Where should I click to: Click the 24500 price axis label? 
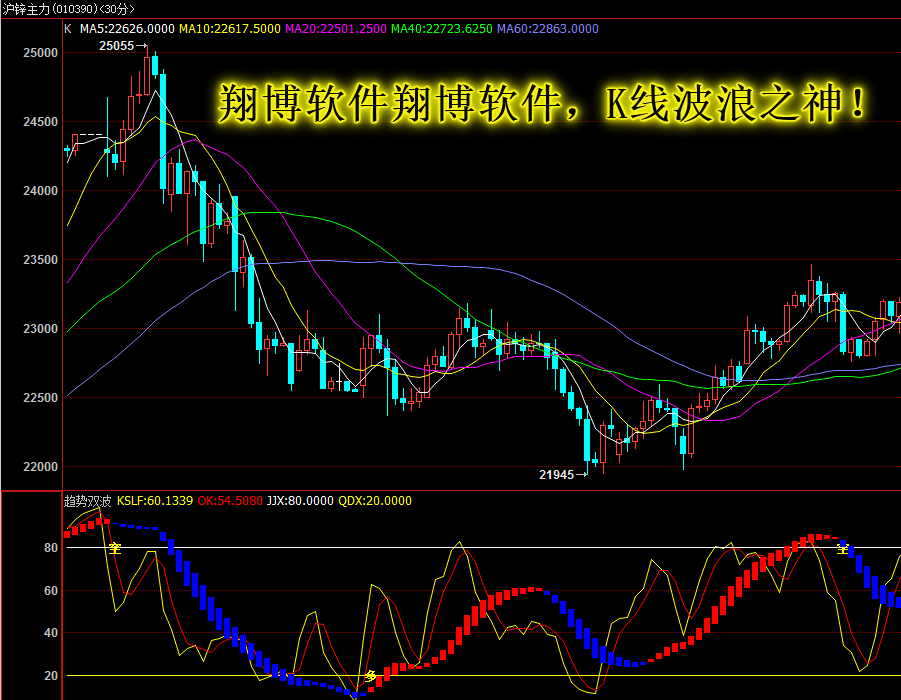(x=40, y=122)
